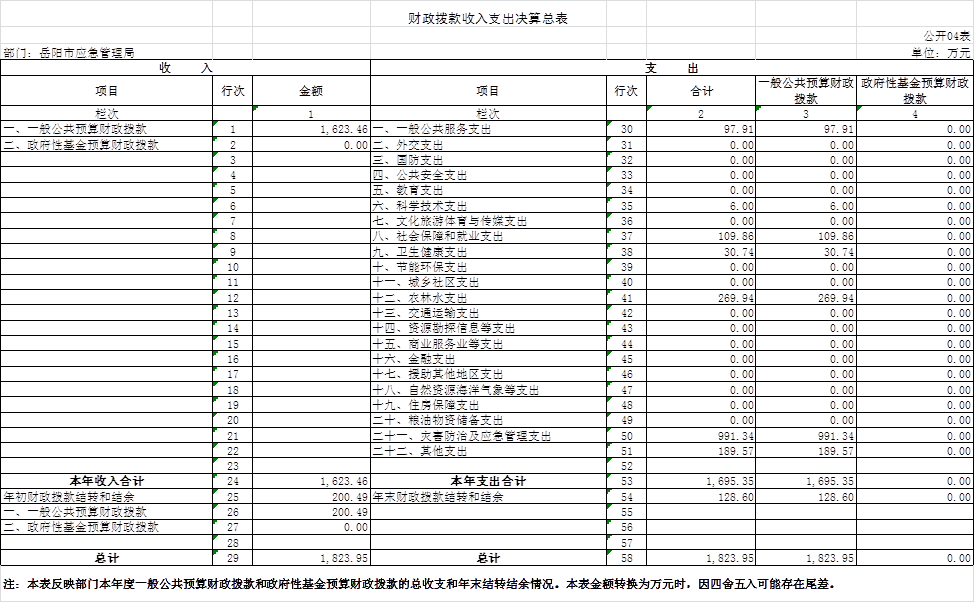Select the department cell 部门：岳阳市应急管理局

click(70, 52)
